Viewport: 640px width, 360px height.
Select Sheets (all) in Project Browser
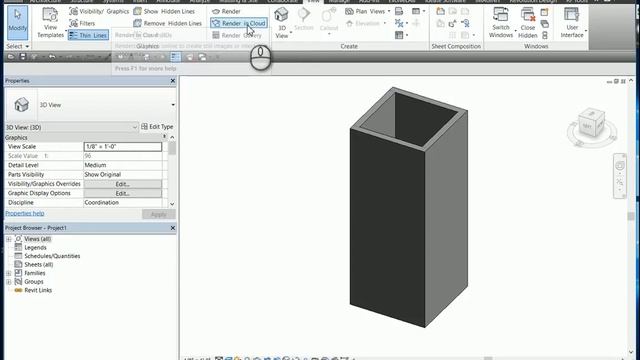38,265
